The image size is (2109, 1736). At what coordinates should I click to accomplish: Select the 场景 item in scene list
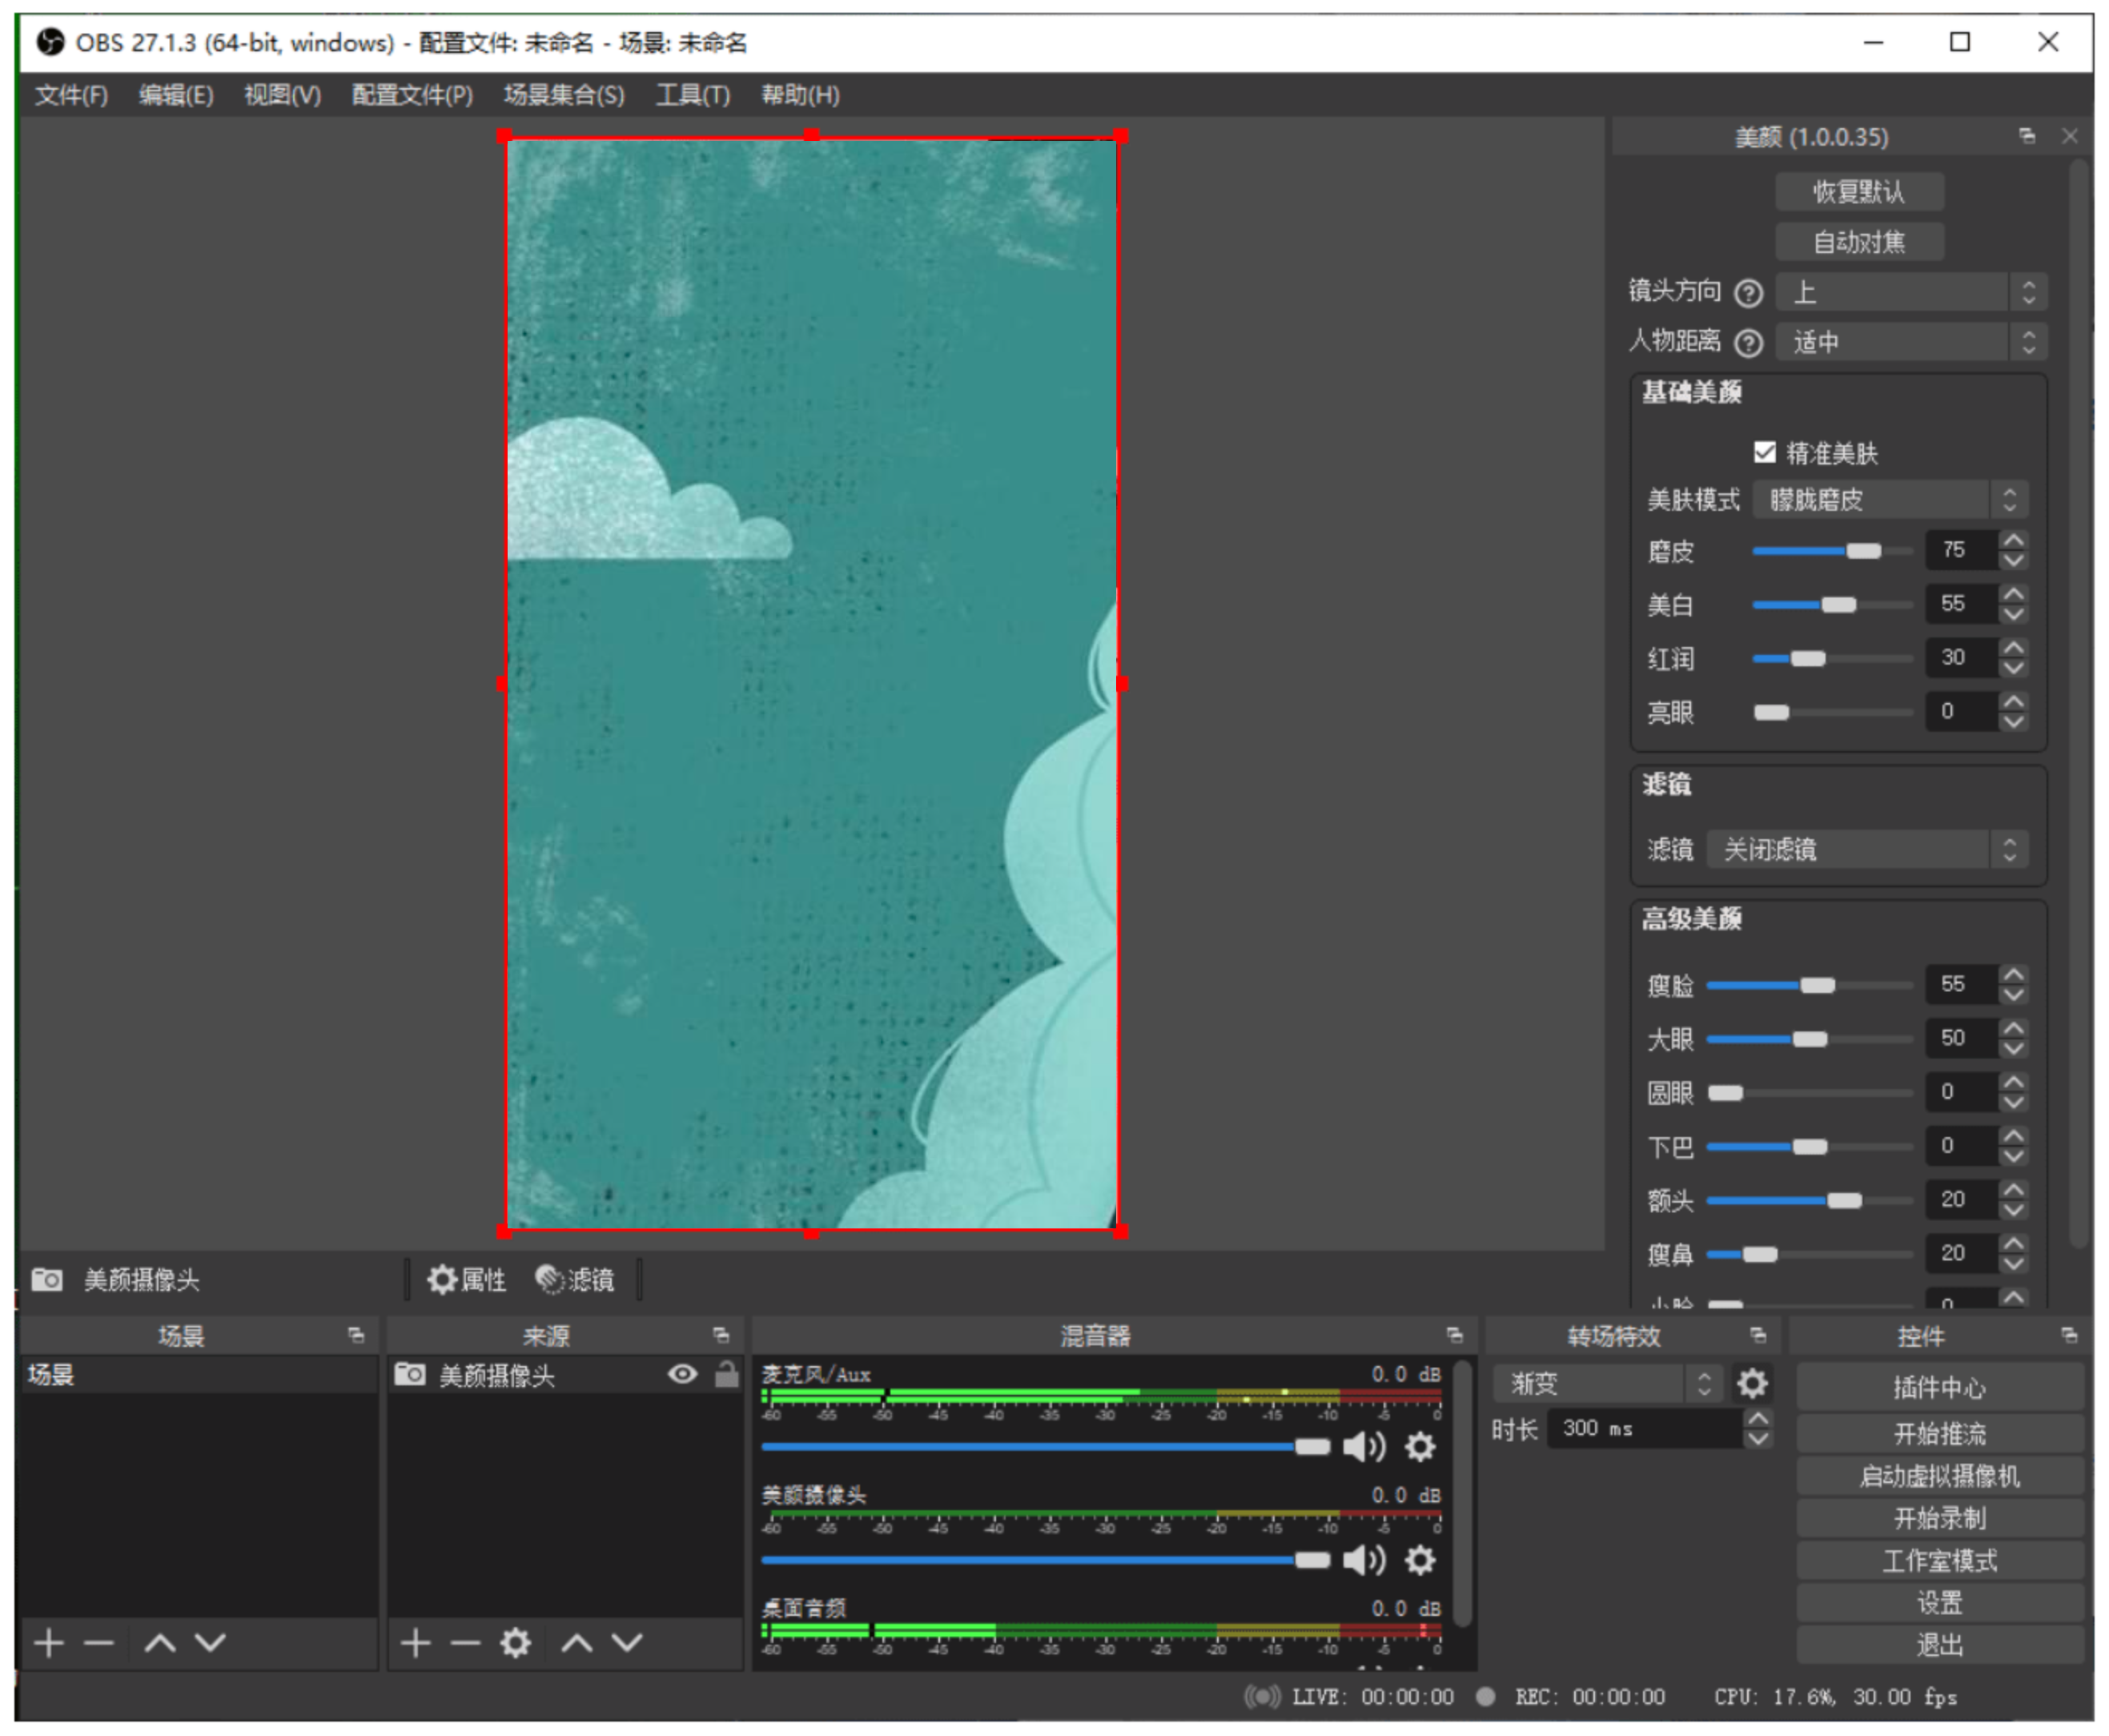tap(198, 1376)
